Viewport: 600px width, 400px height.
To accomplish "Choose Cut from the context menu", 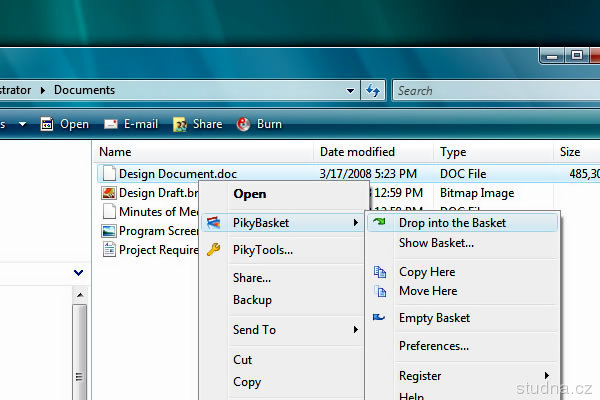I will [x=243, y=360].
